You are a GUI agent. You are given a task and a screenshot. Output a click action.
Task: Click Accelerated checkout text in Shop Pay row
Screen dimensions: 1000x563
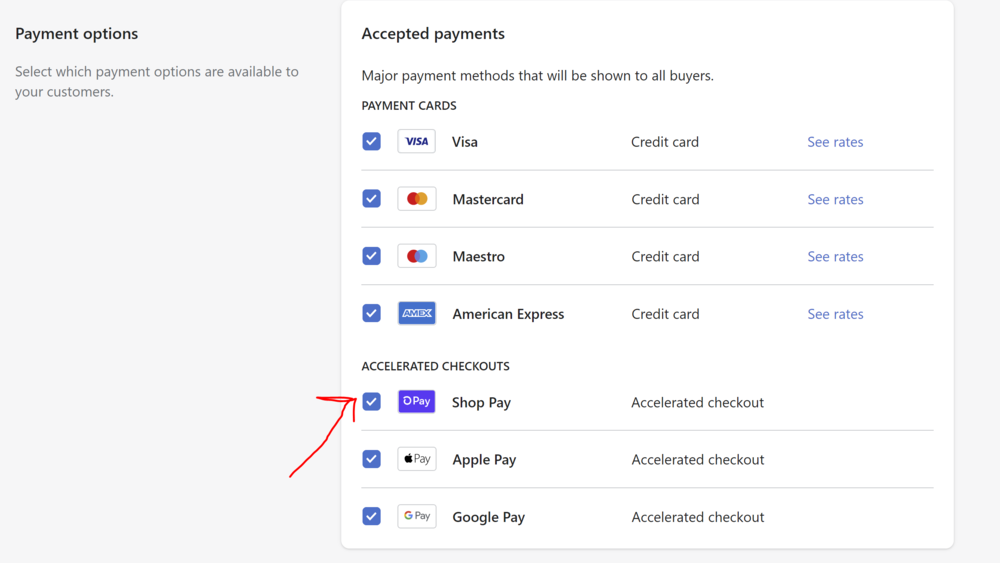tap(698, 402)
